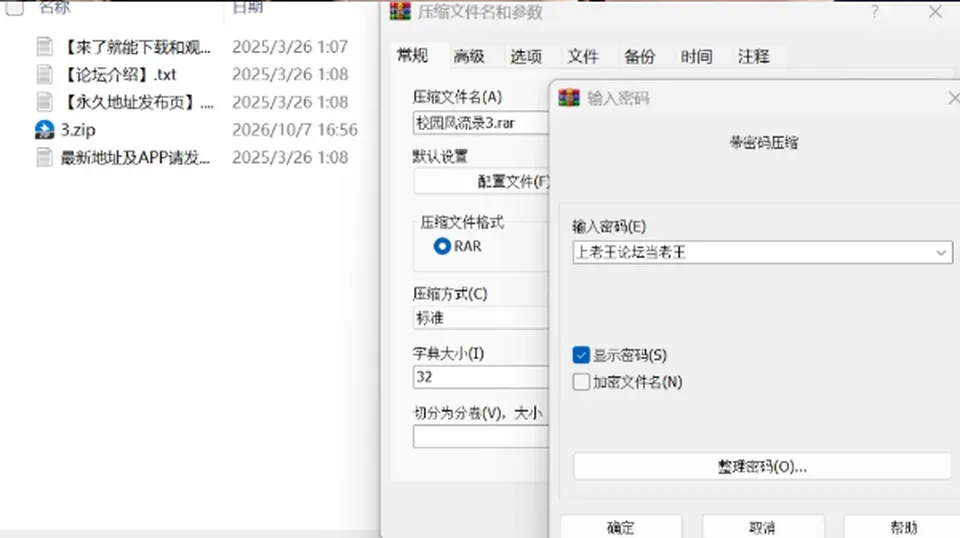
Task: Click the date 2025/3/26 1:07
Action: (x=290, y=47)
